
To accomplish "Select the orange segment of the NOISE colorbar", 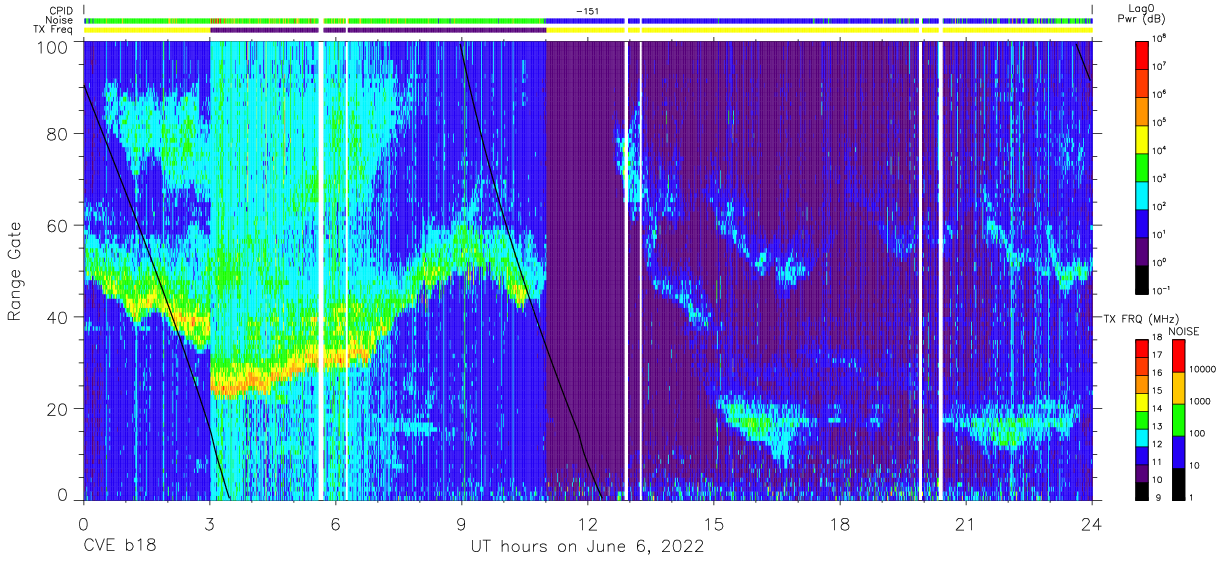I will [1177, 389].
